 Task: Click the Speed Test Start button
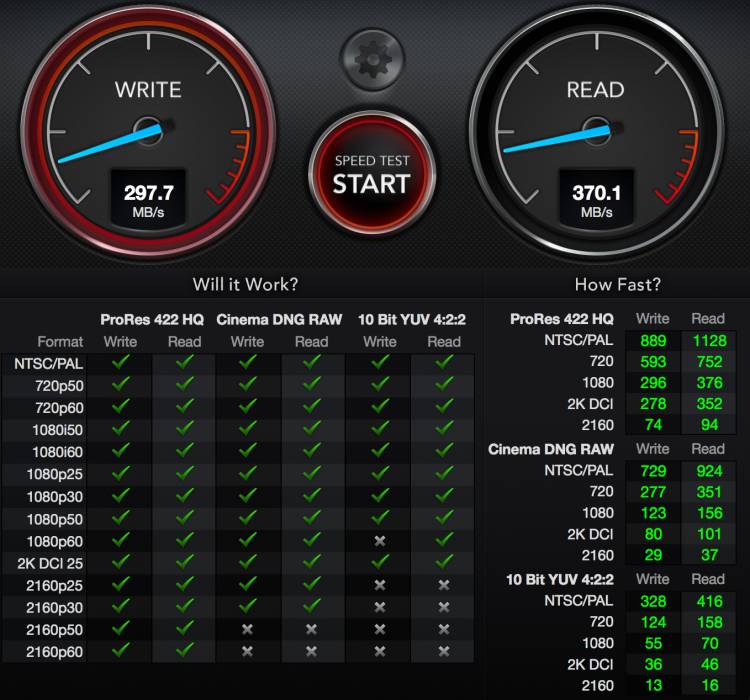click(372, 175)
